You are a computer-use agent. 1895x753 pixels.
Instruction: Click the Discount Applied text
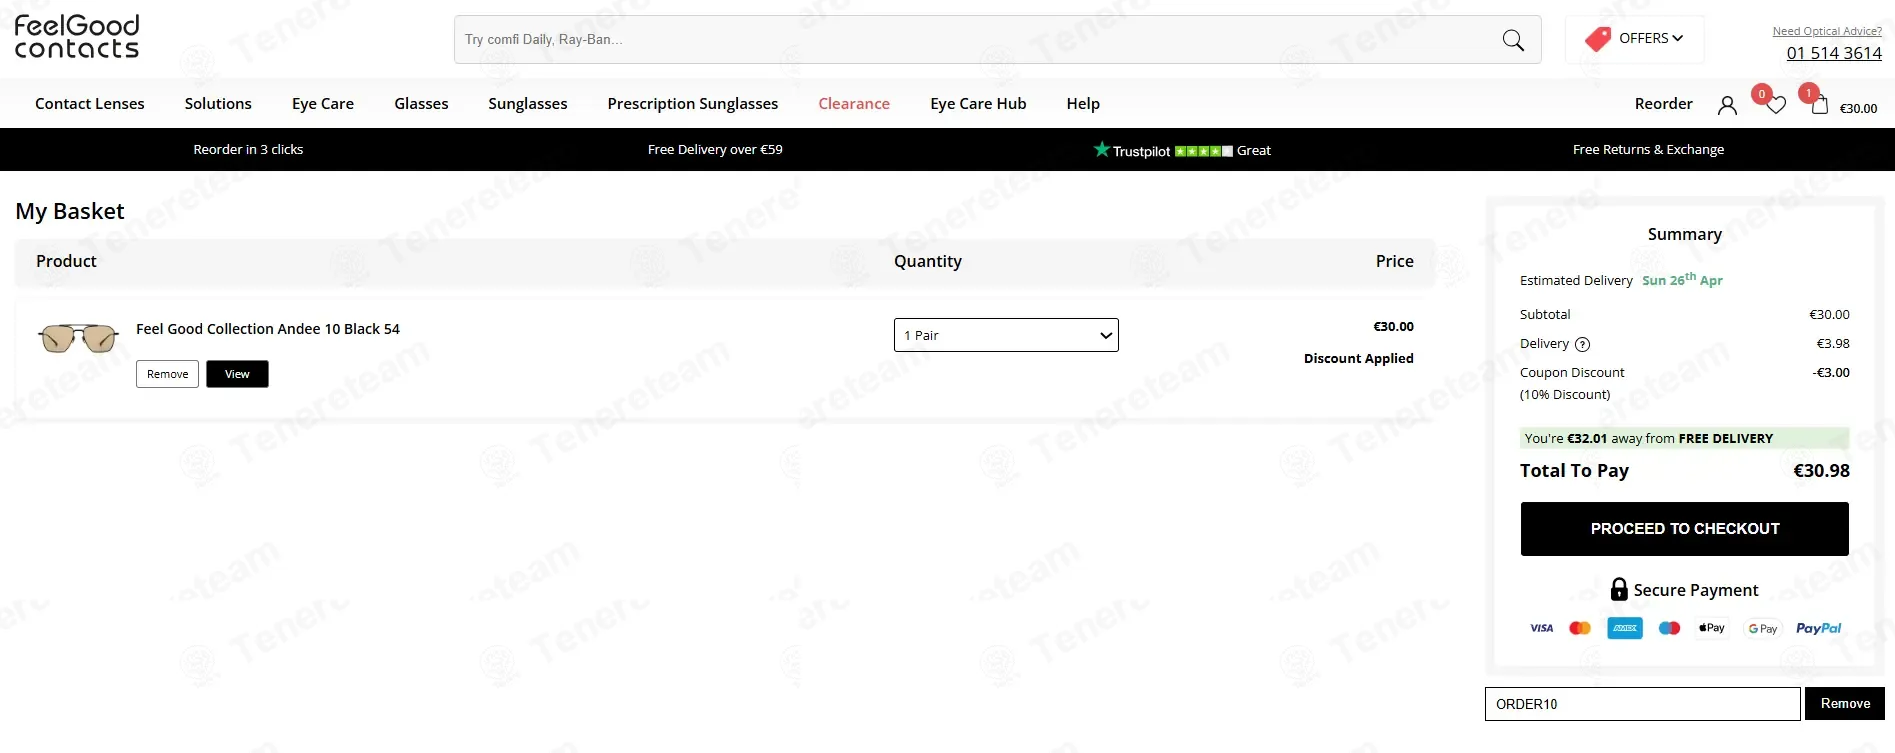coord(1359,358)
